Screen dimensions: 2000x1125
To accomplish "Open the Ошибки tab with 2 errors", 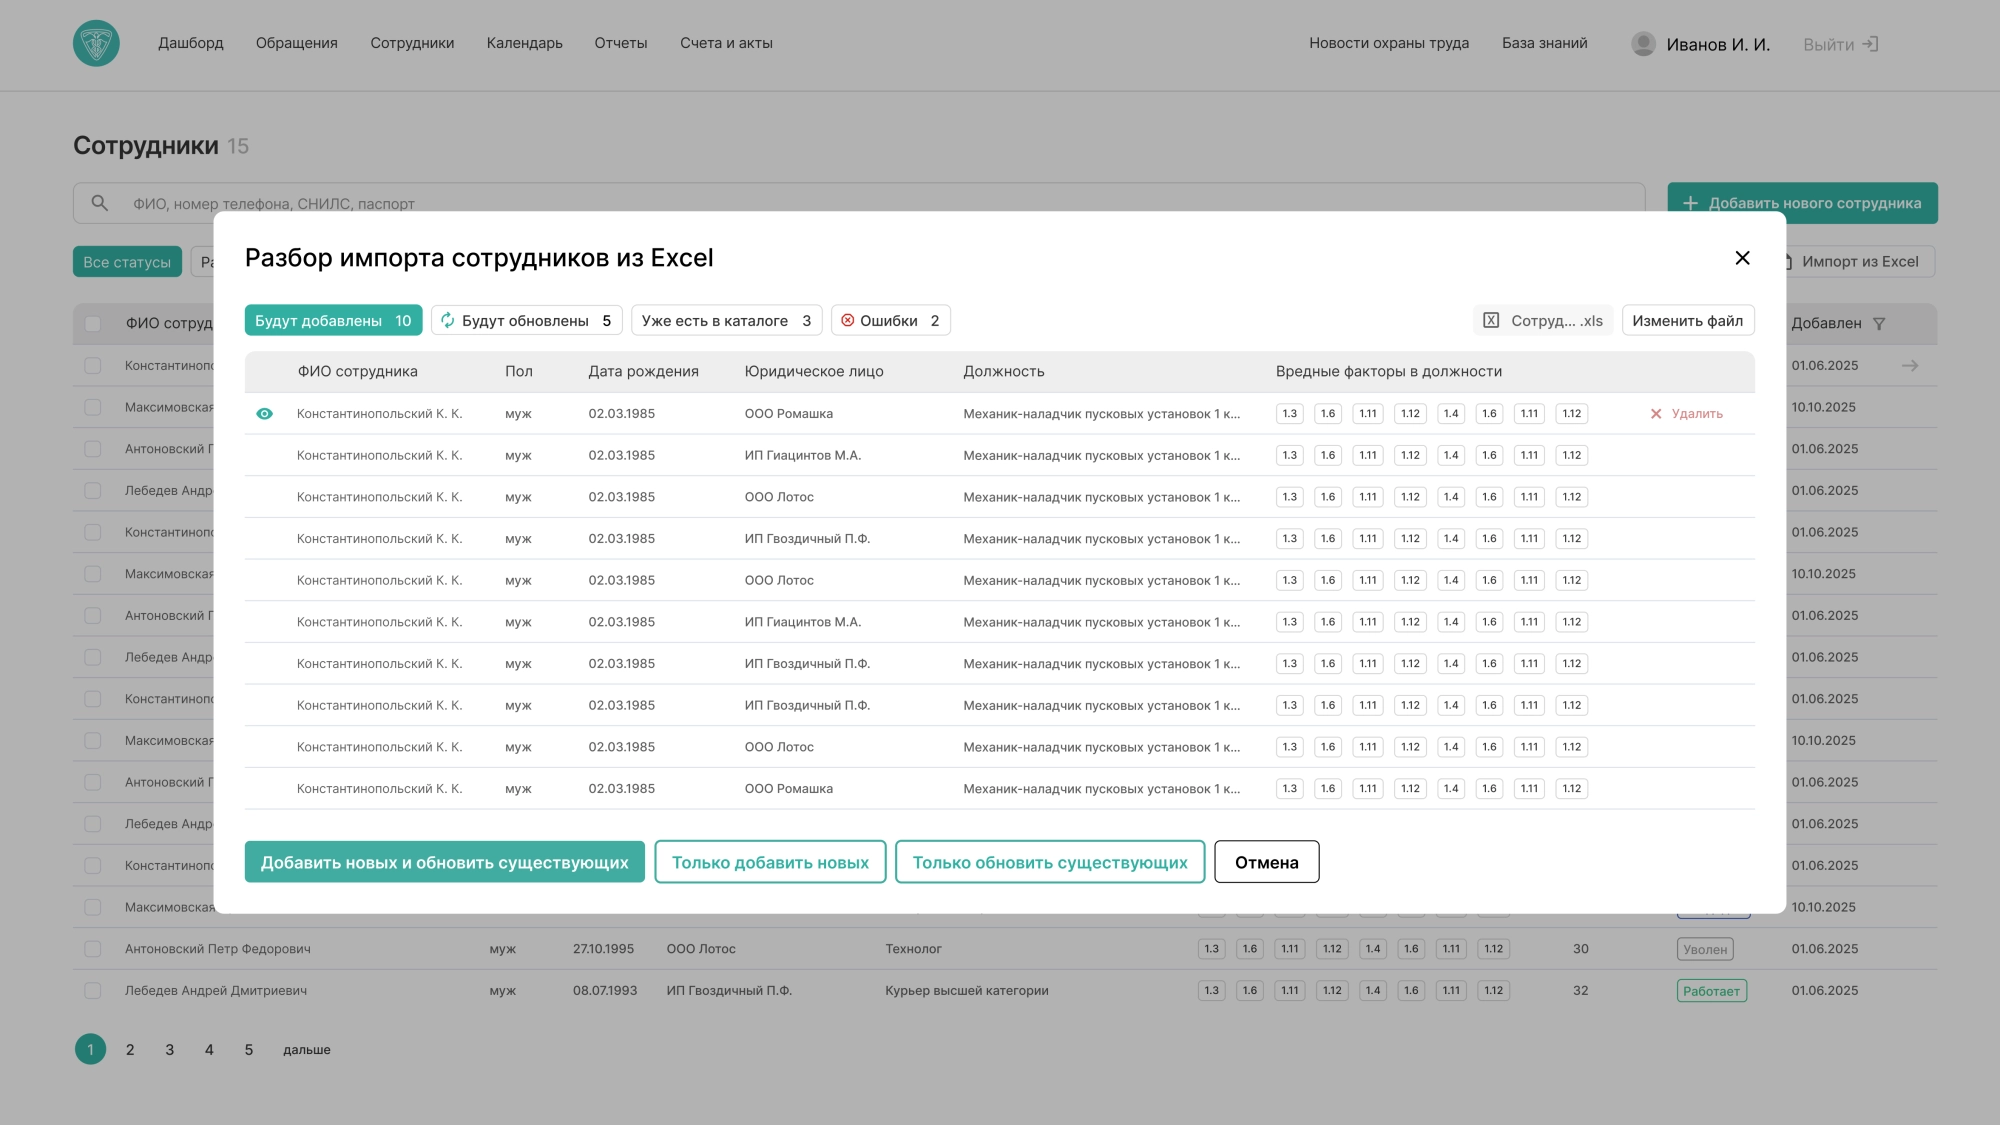I will click(890, 321).
